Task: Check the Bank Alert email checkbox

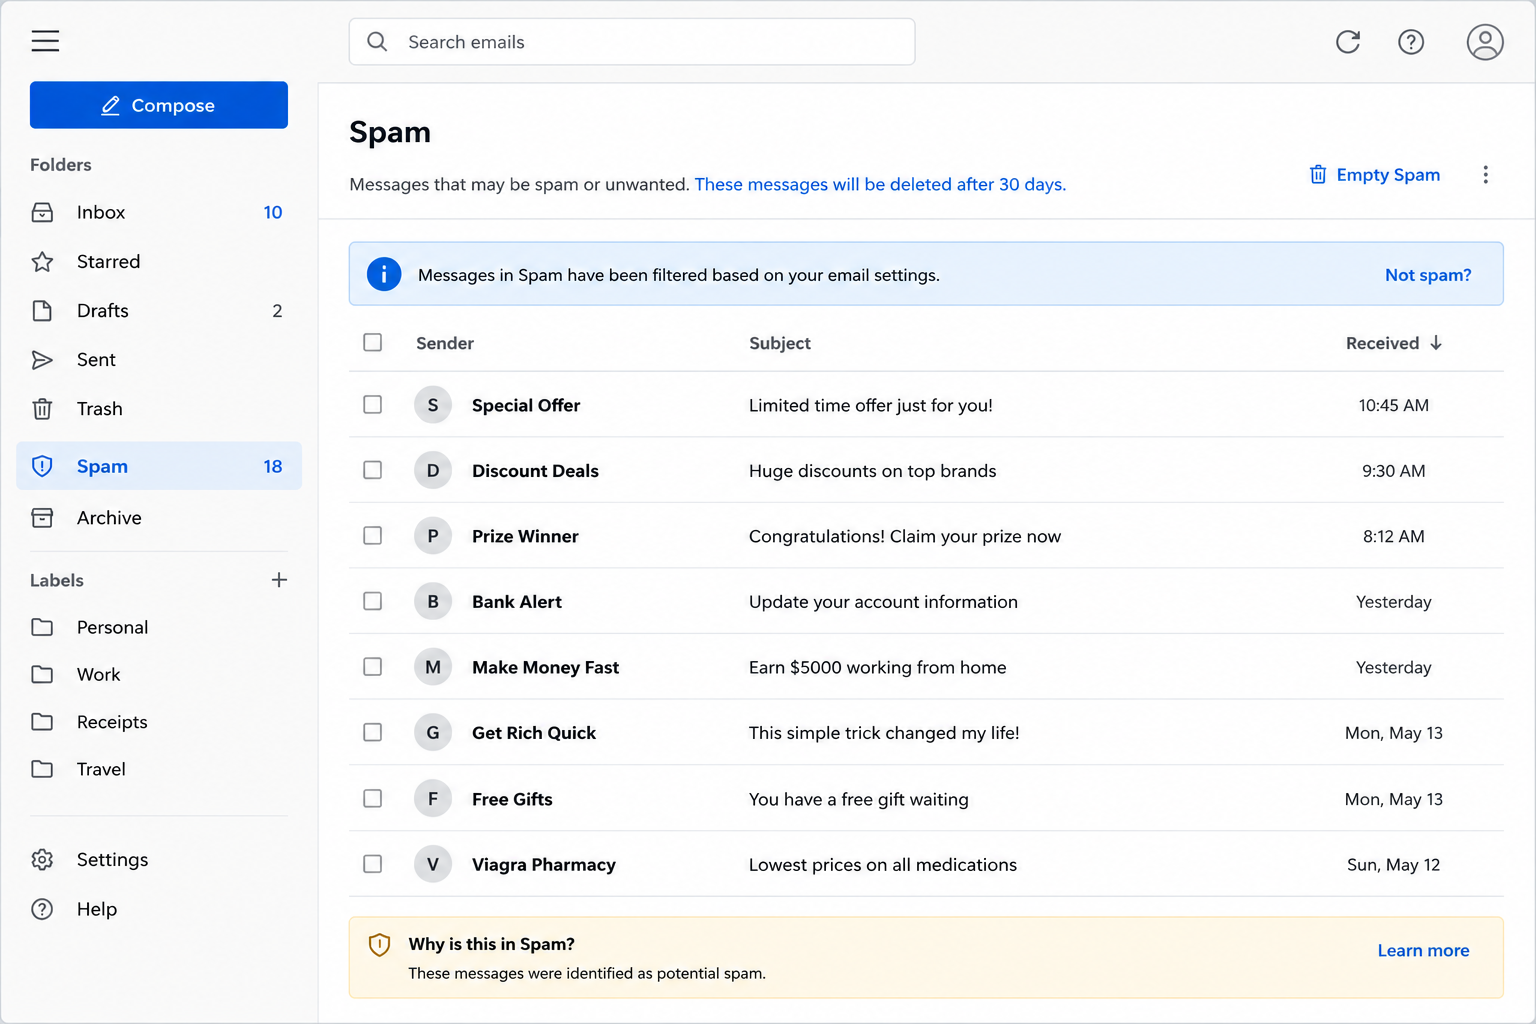Action: click(x=373, y=601)
